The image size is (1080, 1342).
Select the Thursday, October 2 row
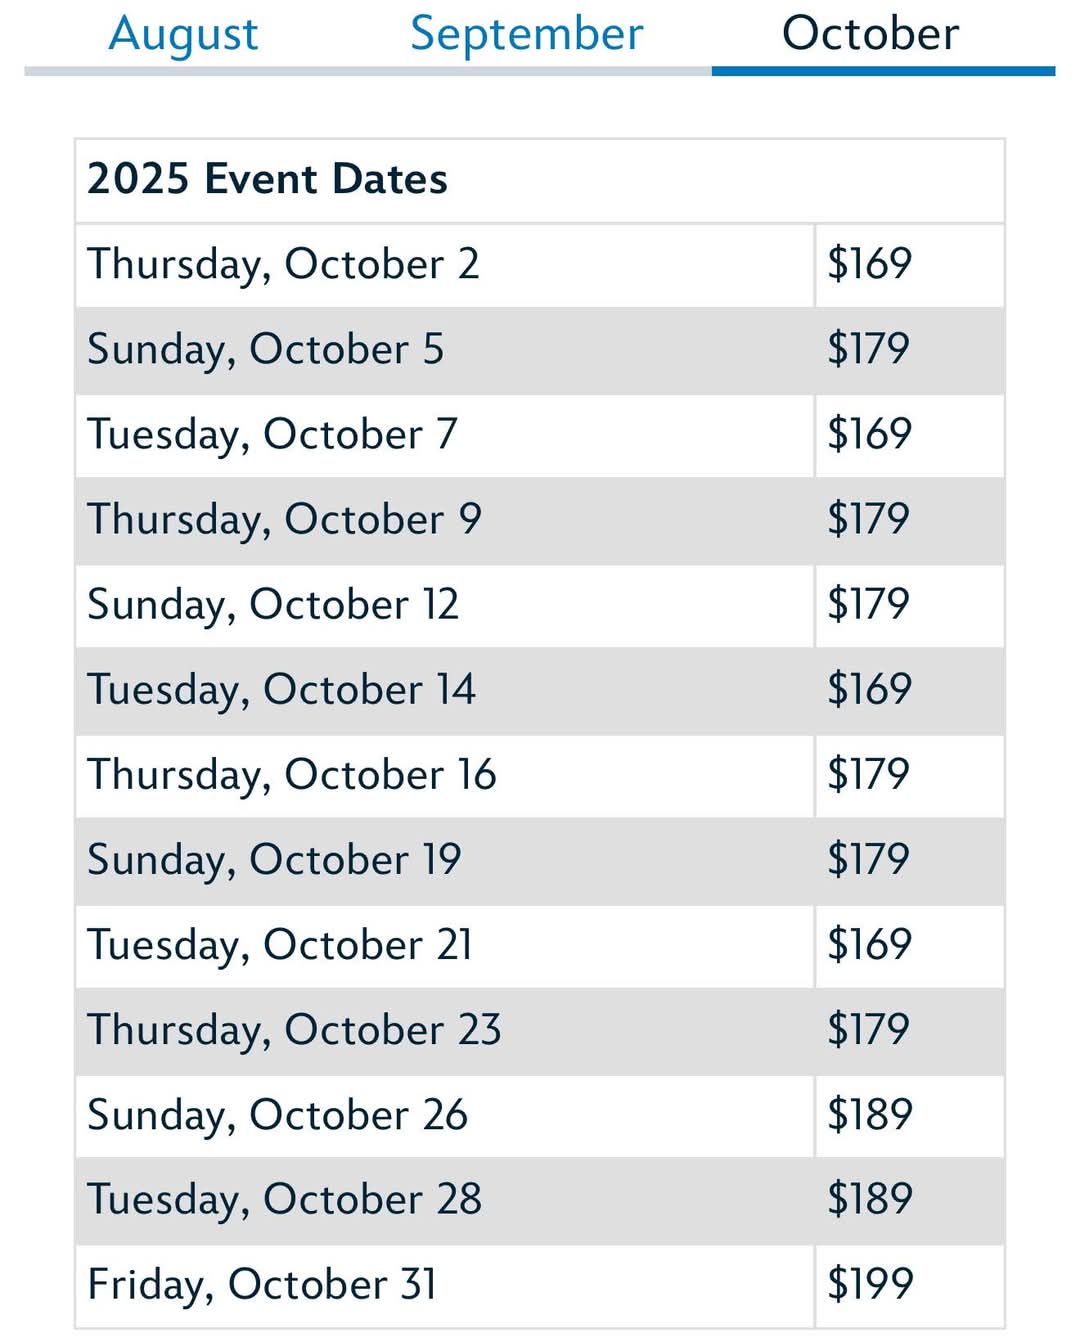click(540, 265)
